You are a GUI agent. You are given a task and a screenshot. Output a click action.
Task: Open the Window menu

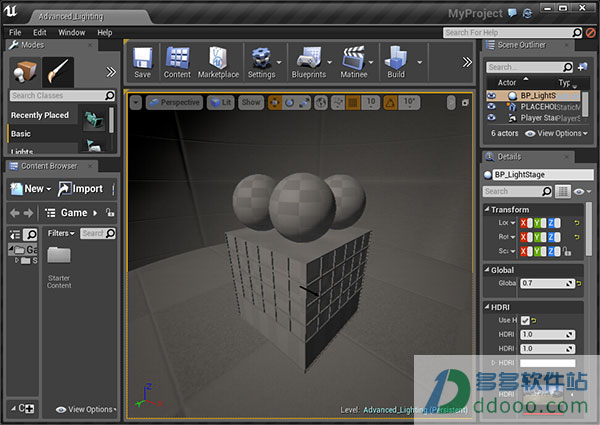point(72,33)
